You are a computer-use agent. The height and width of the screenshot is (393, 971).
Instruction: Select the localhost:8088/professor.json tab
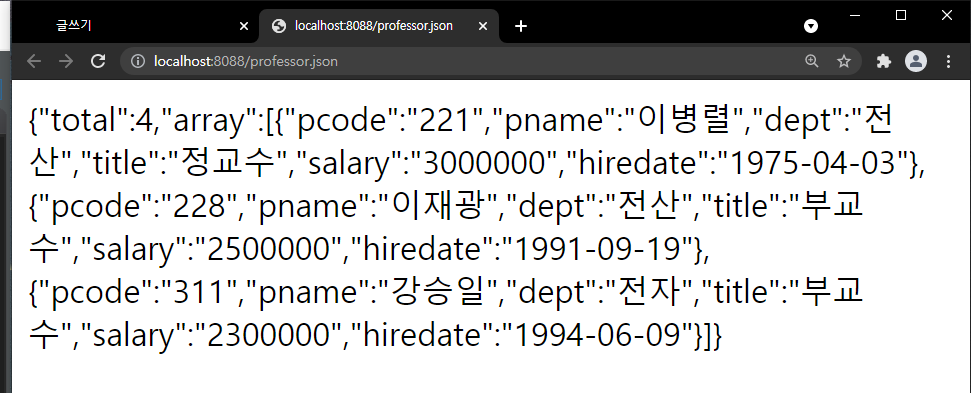coord(379,26)
